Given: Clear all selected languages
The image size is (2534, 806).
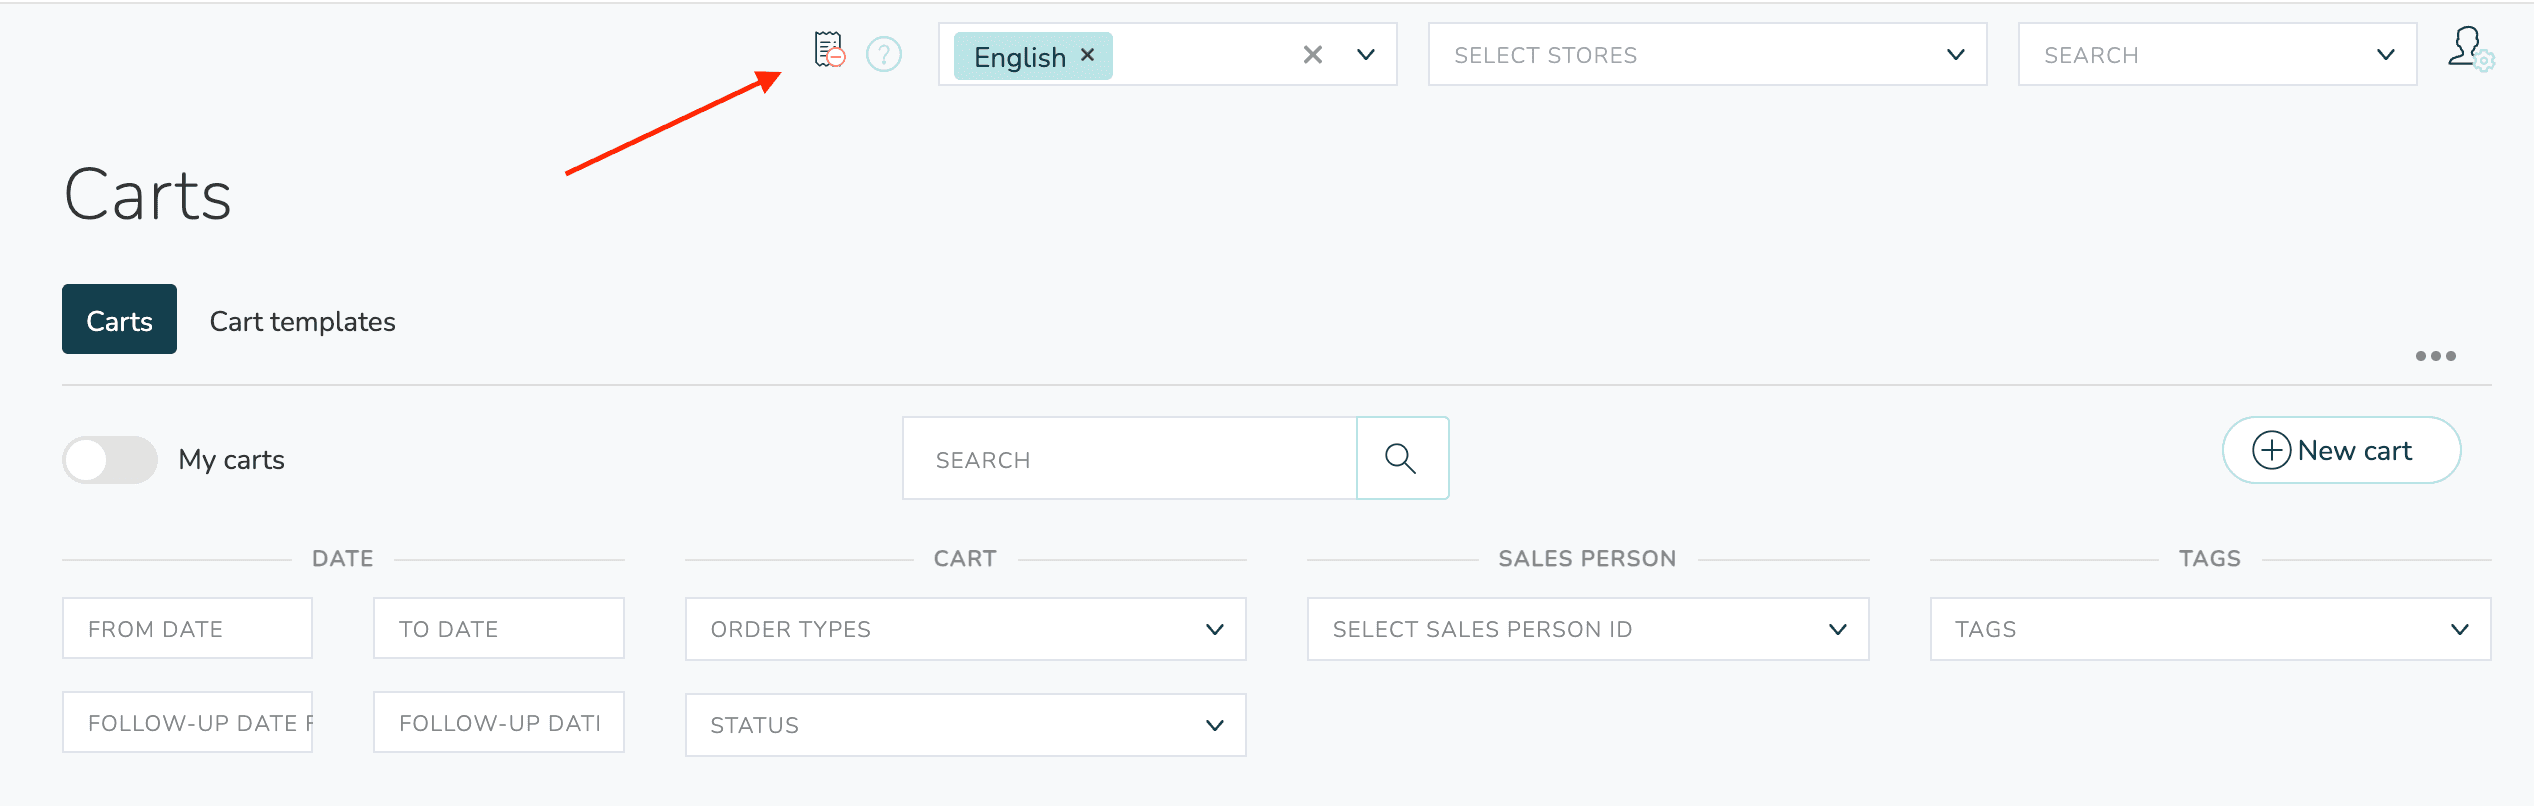Looking at the screenshot, I should click(1313, 55).
